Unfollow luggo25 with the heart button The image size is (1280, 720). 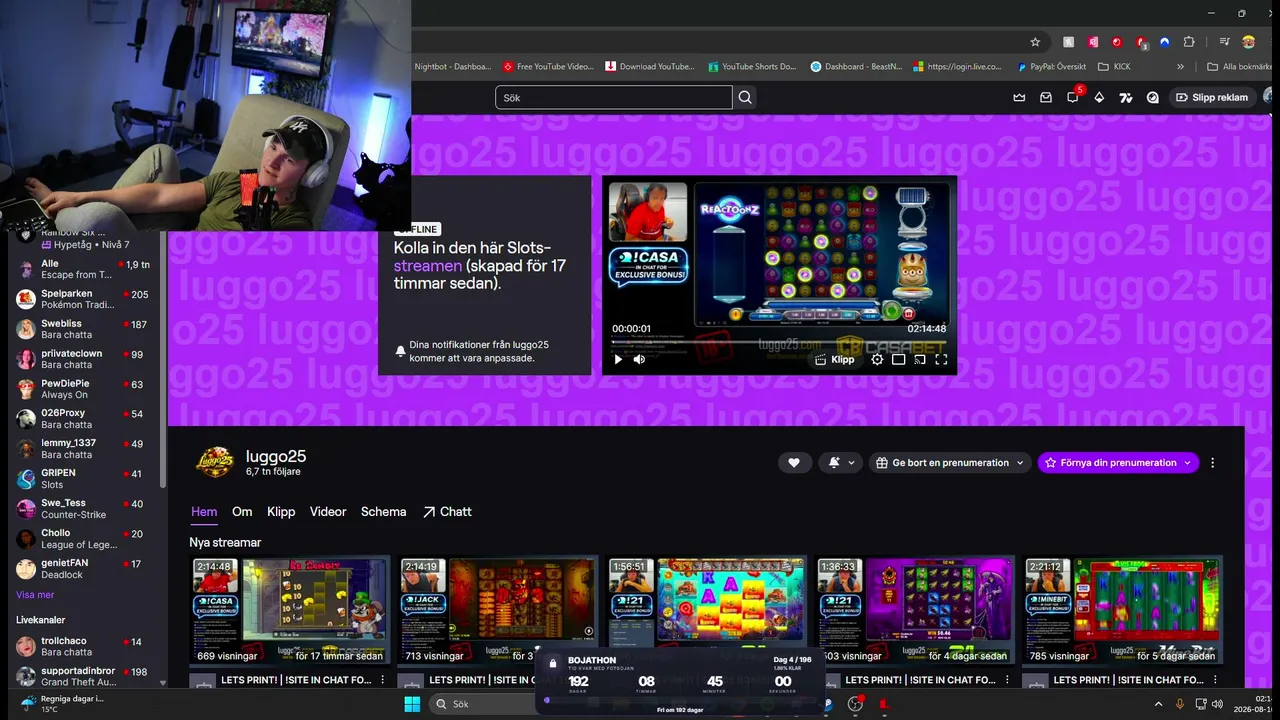point(794,463)
